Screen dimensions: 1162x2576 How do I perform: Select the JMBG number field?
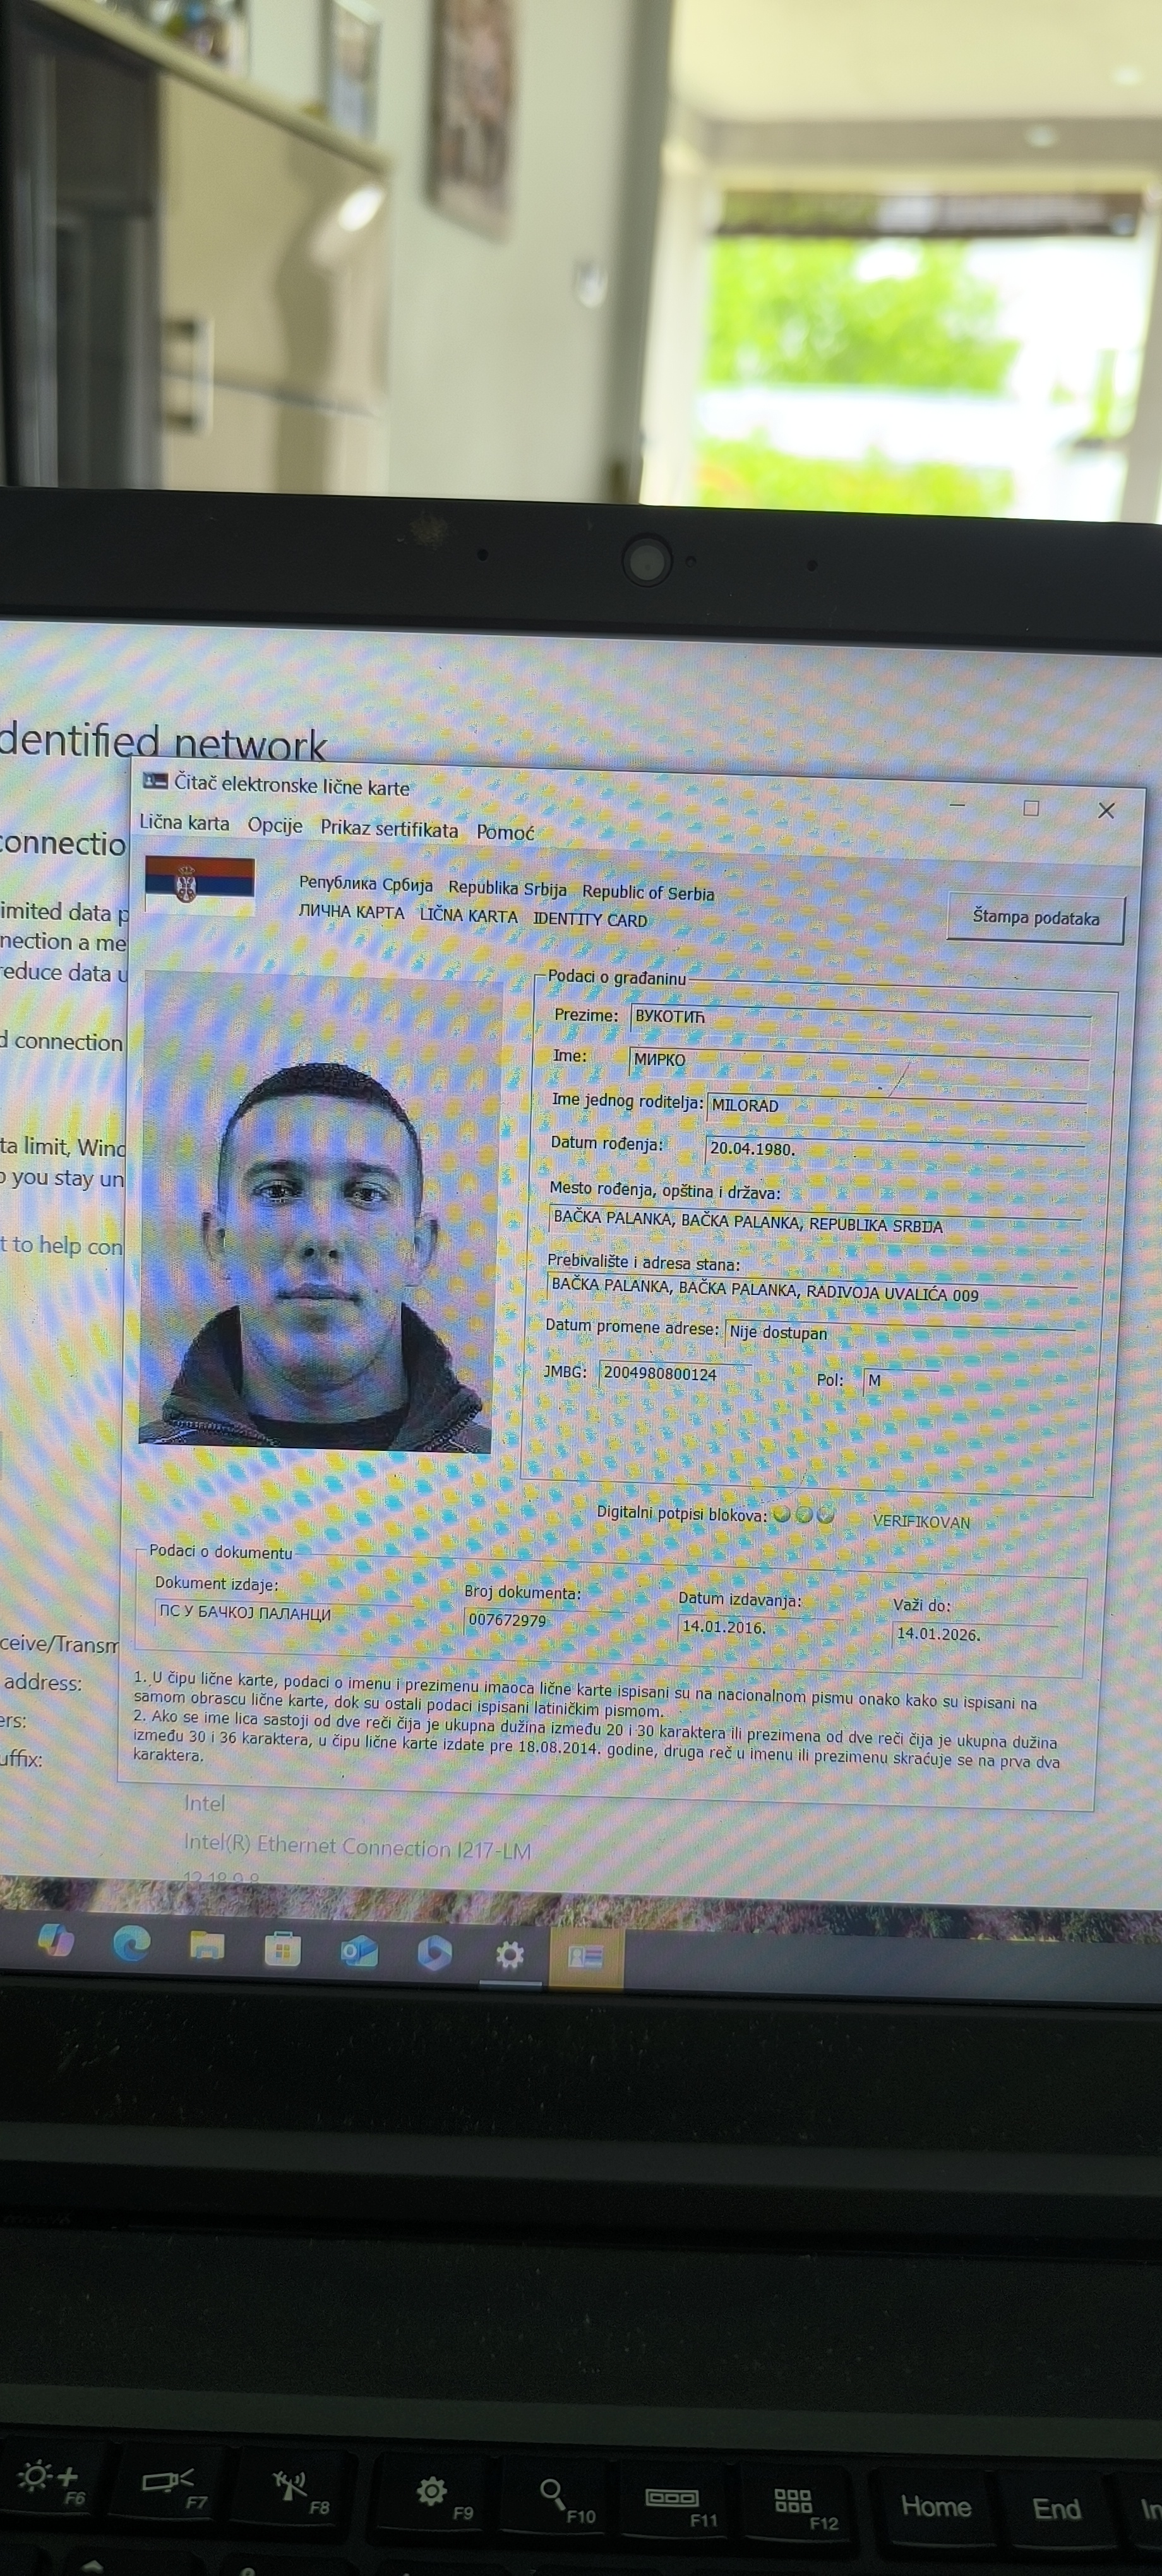673,1374
